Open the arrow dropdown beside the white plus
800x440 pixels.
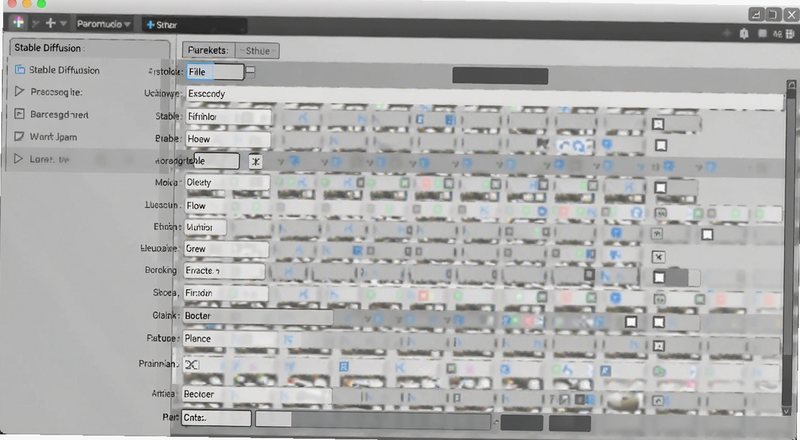point(63,23)
